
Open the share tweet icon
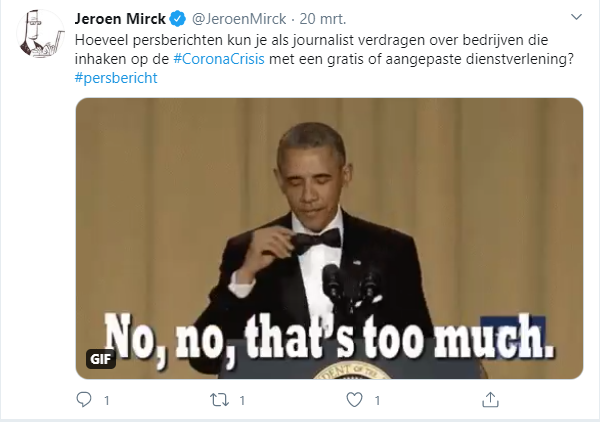click(x=489, y=399)
